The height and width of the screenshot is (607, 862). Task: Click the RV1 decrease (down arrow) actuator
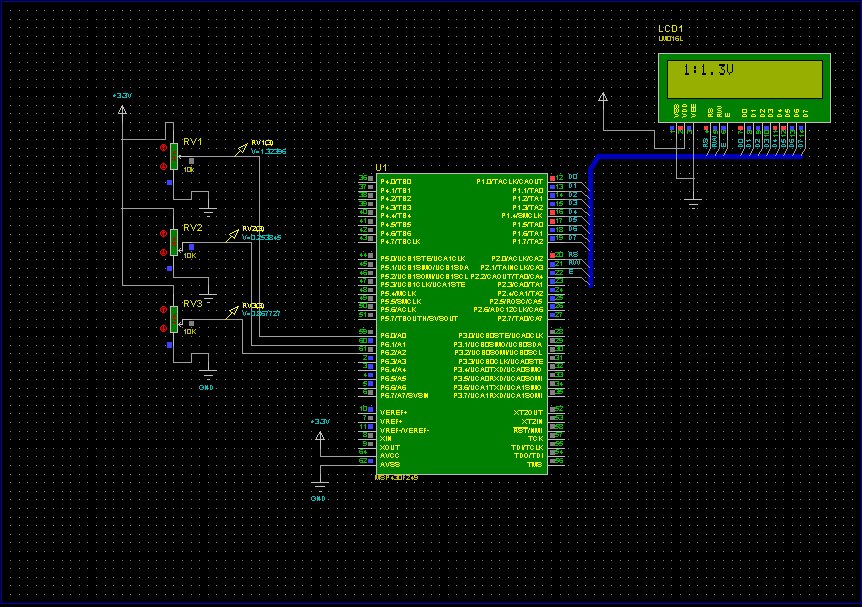163,166
